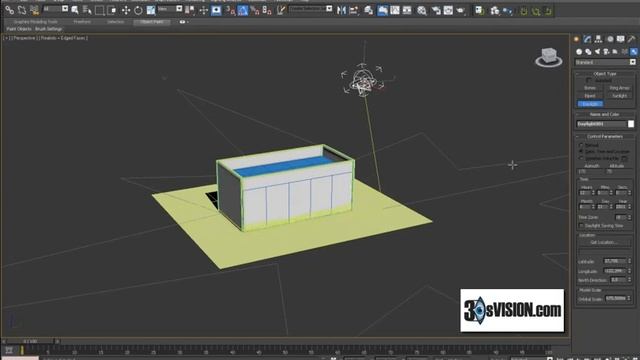Open the Paint Objects panel
Screen dimensions: 640x360
point(19,29)
